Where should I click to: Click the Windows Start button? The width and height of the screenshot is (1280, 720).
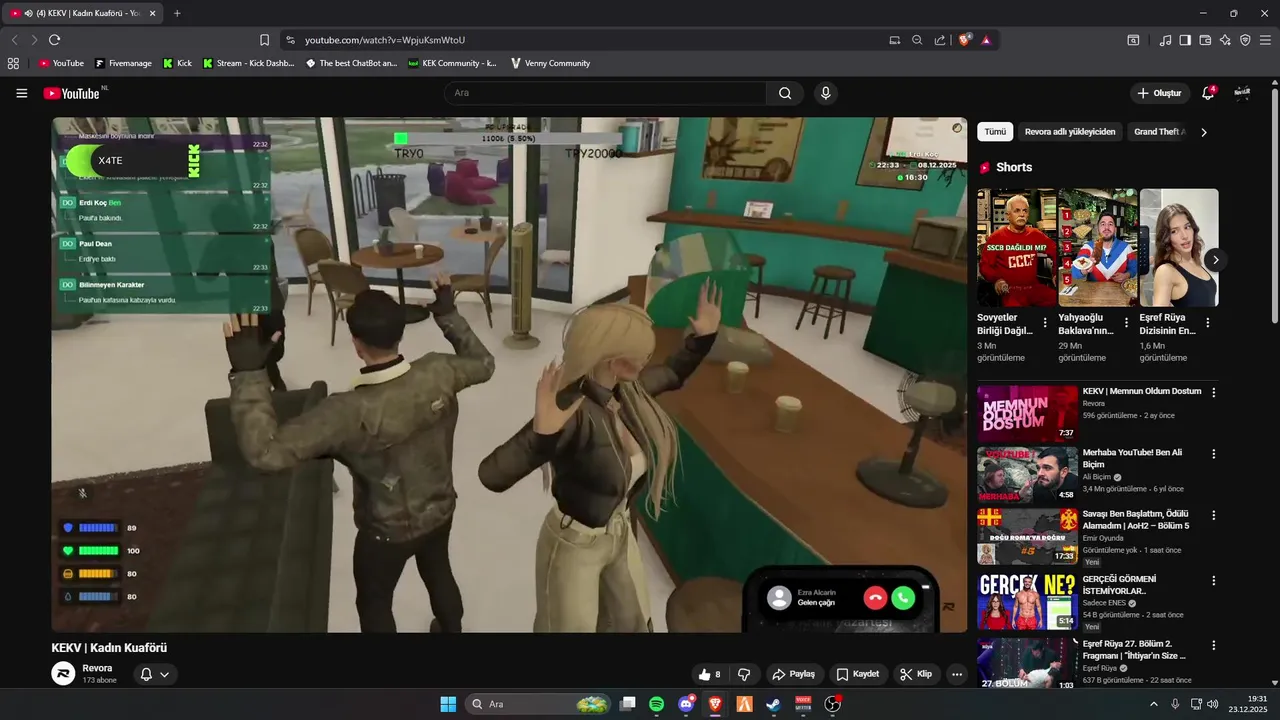(448, 704)
